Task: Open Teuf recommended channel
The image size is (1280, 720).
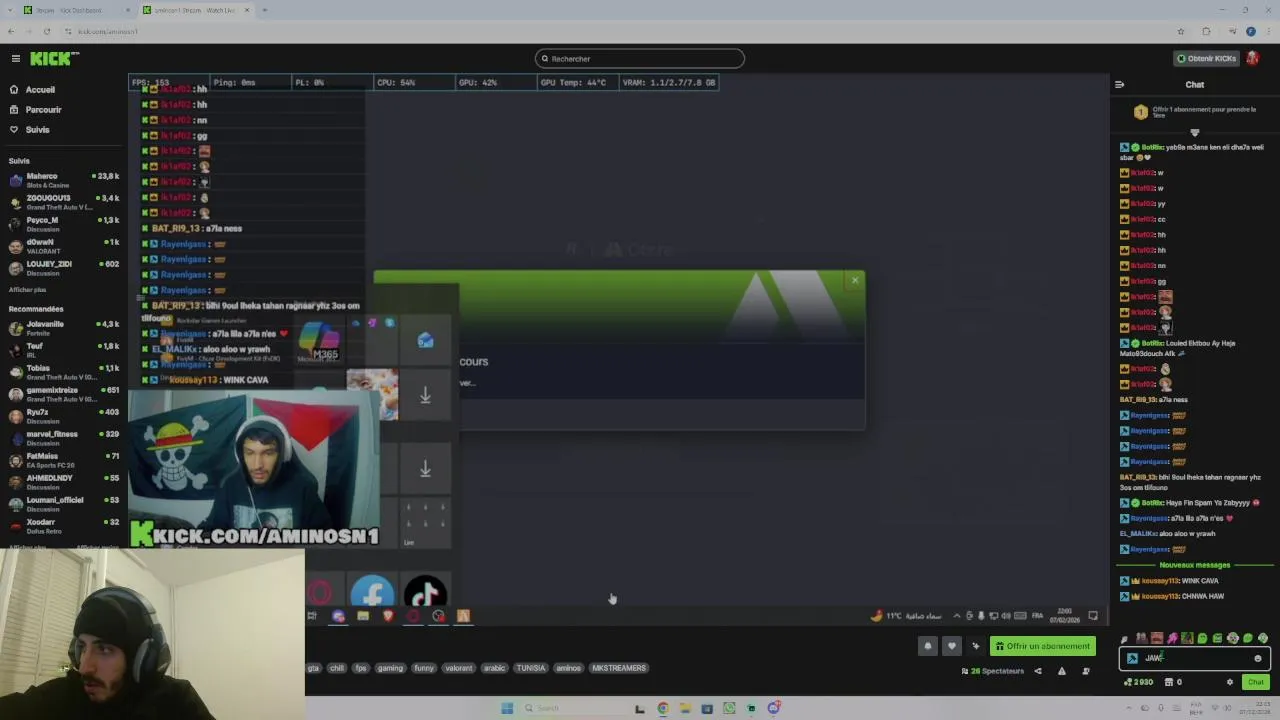Action: [64, 350]
